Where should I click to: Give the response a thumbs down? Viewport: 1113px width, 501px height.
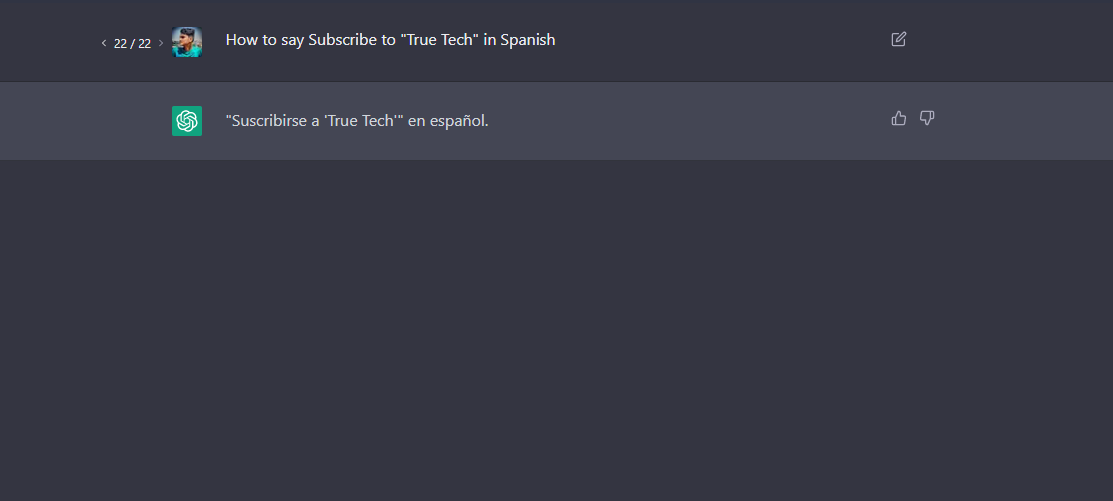point(927,118)
